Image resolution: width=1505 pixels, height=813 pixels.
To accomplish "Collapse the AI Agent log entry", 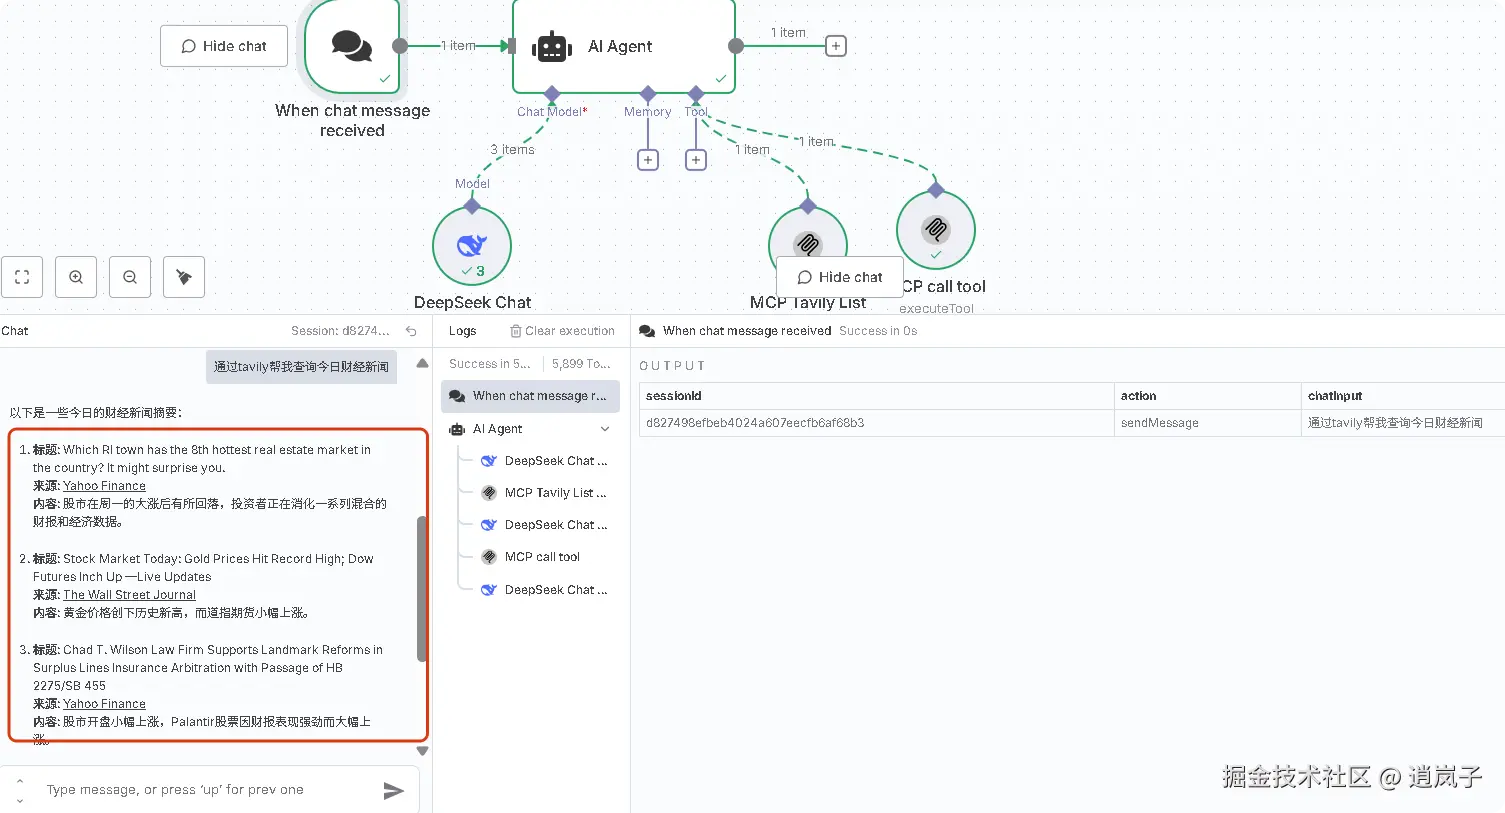I will point(605,429).
